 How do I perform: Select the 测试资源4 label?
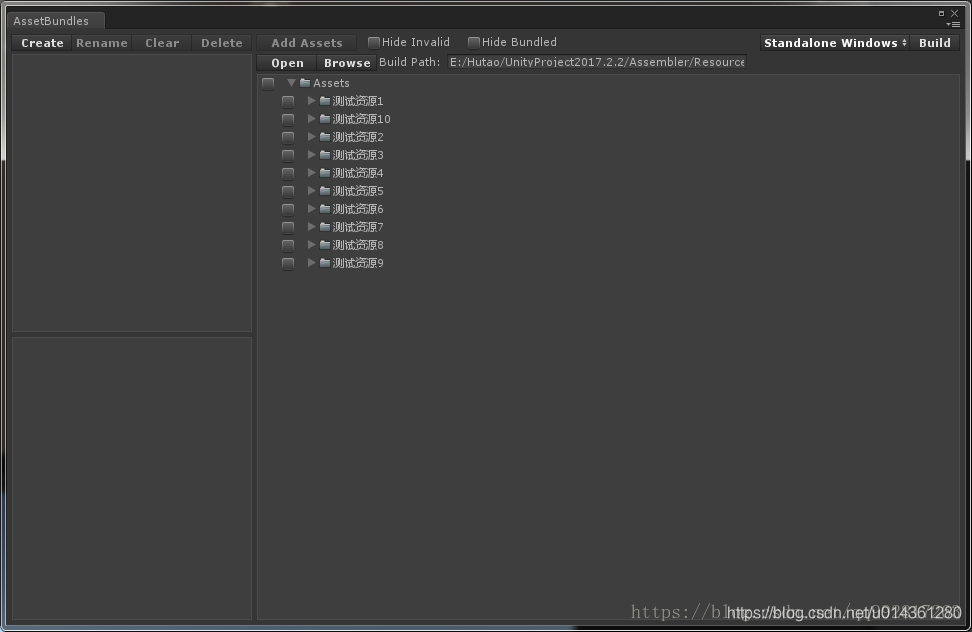tap(358, 173)
